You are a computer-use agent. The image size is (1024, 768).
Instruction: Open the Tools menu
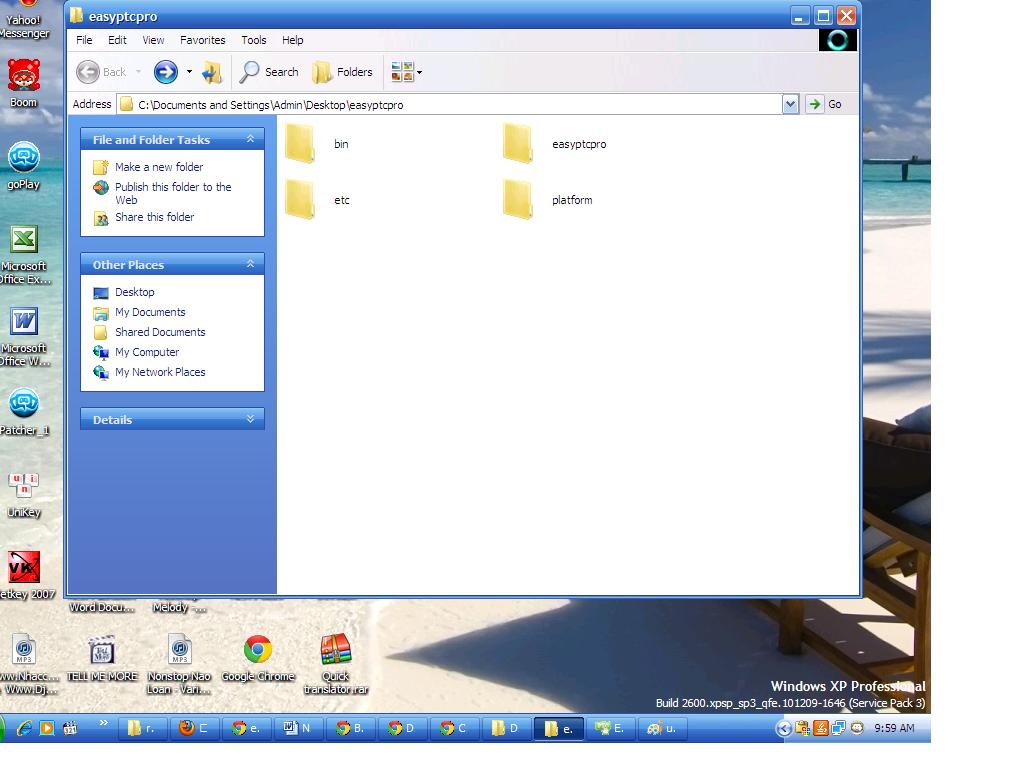click(253, 40)
